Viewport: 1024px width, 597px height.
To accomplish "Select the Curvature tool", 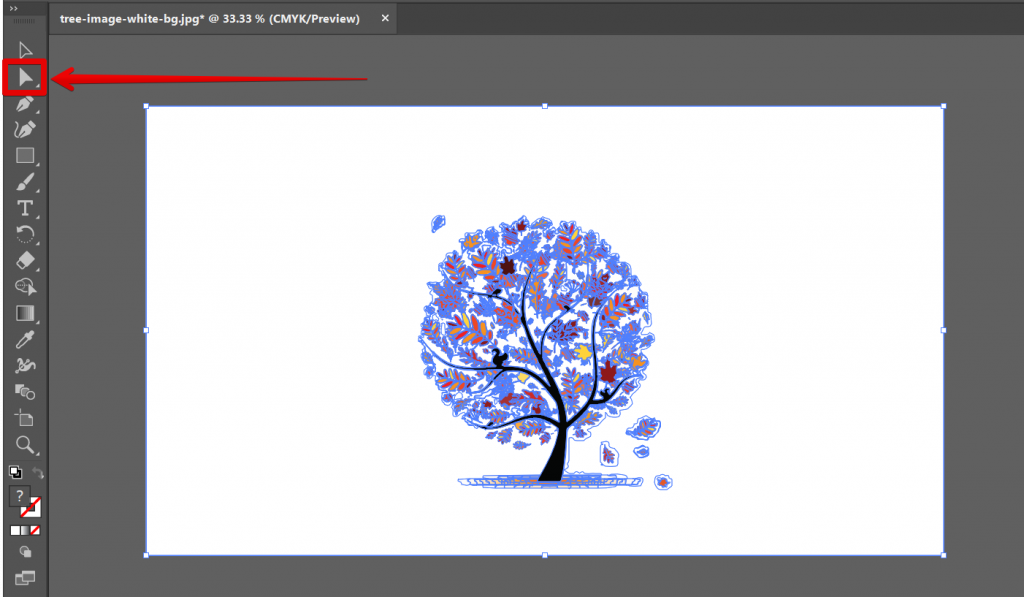I will tap(25, 128).
